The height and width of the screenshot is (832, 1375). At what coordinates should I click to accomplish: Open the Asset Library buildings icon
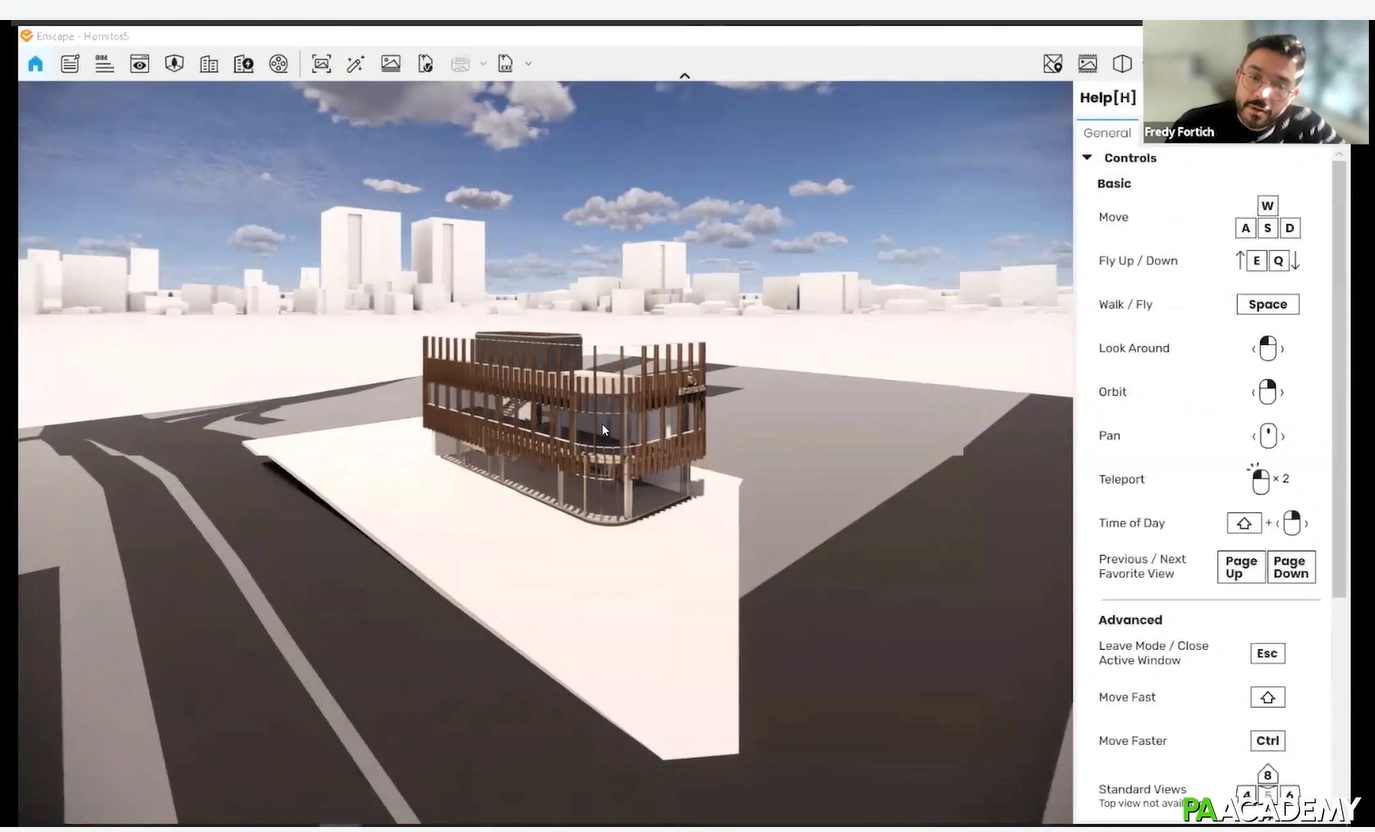[x=208, y=63]
